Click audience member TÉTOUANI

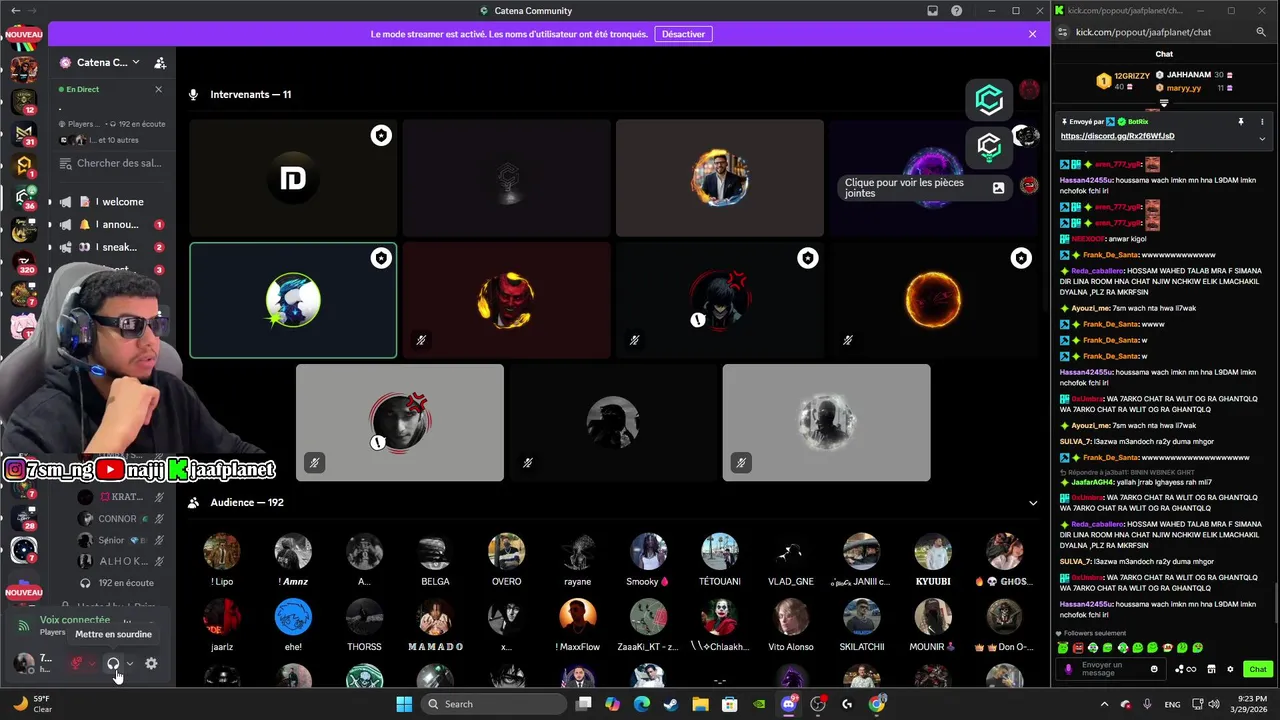click(719, 559)
